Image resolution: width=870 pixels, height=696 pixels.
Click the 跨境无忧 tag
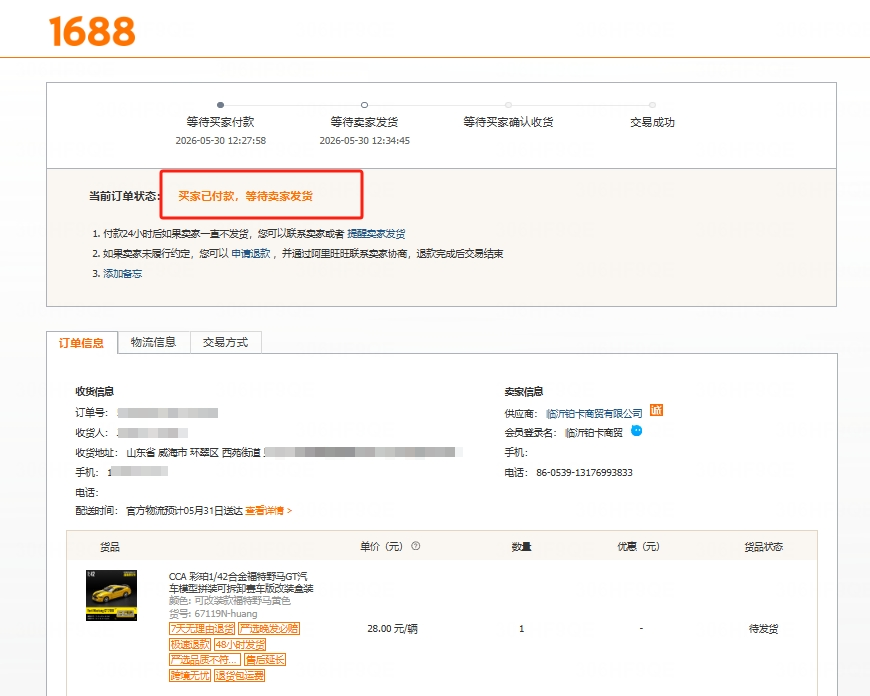point(190,675)
